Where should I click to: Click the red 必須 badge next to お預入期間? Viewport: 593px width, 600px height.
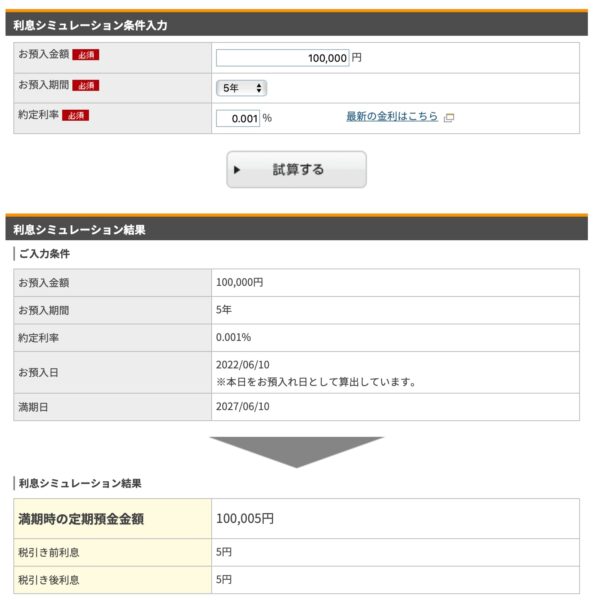click(x=86, y=85)
